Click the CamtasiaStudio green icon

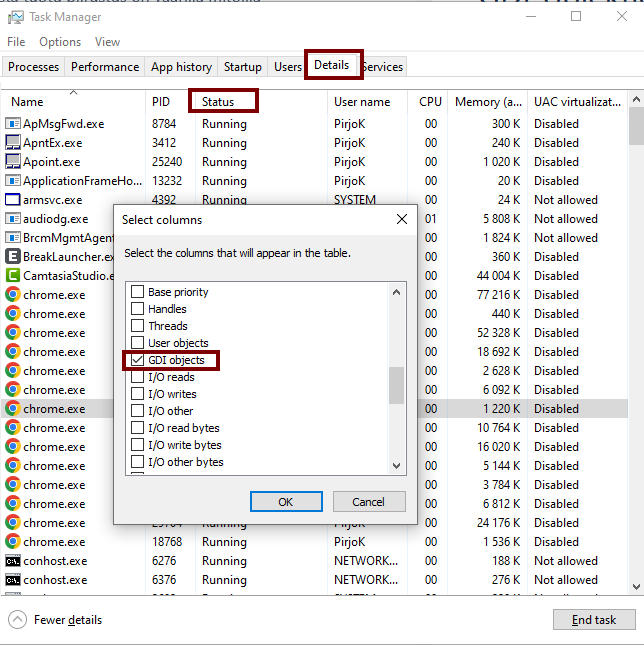[x=13, y=276]
